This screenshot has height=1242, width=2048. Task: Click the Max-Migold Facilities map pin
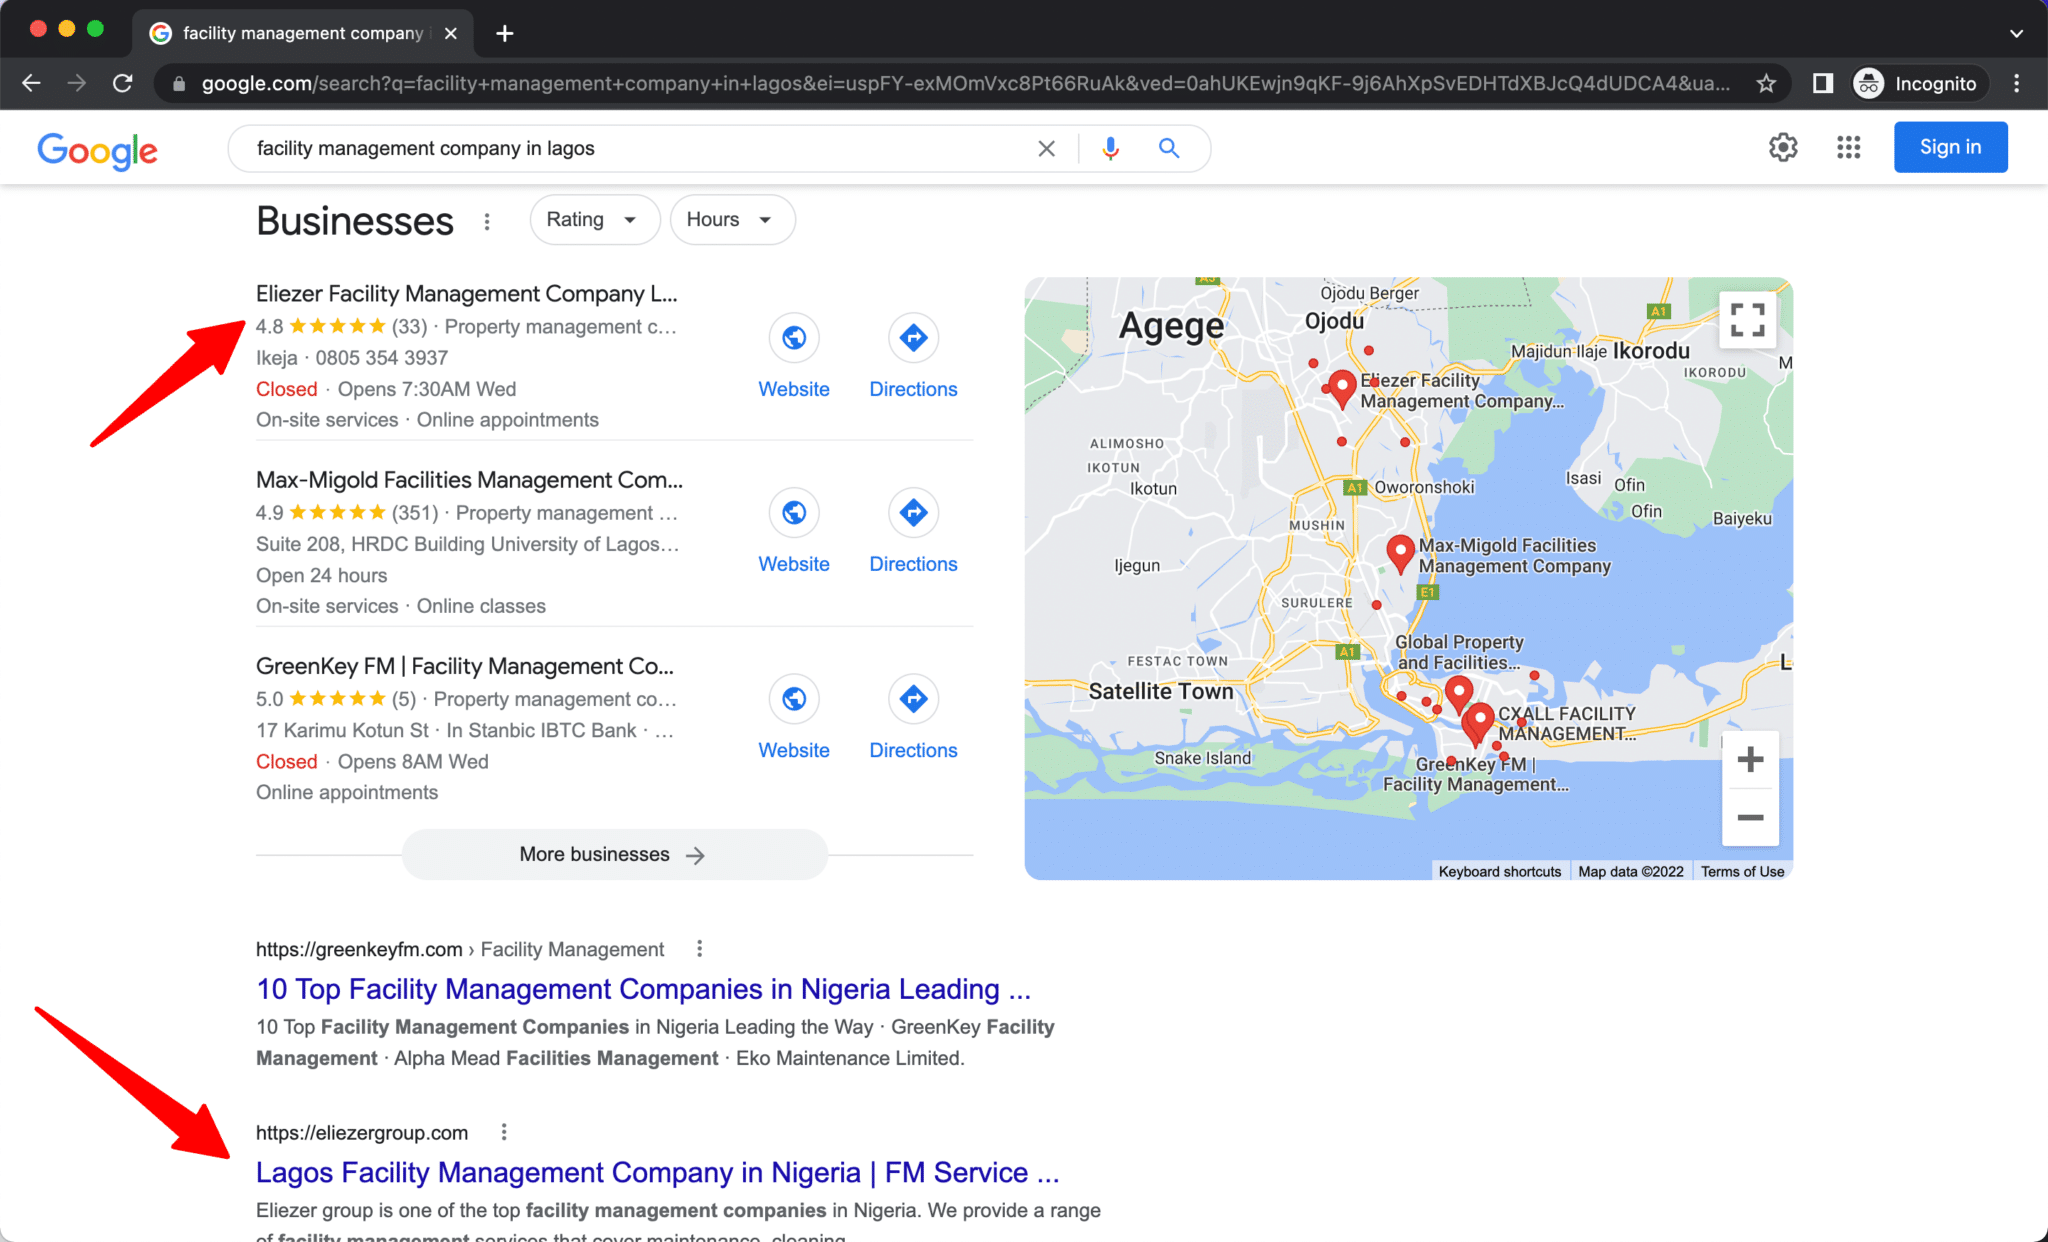(1400, 552)
